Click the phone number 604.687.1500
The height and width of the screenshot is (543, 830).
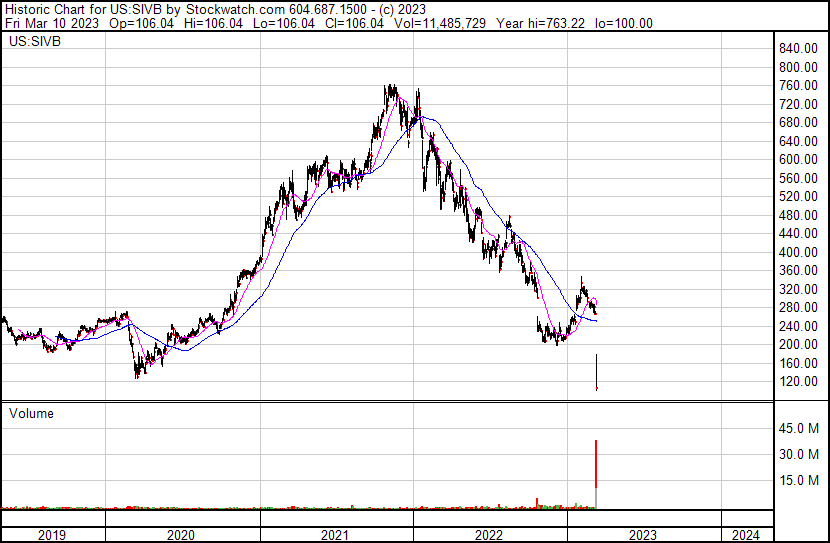(328, 10)
